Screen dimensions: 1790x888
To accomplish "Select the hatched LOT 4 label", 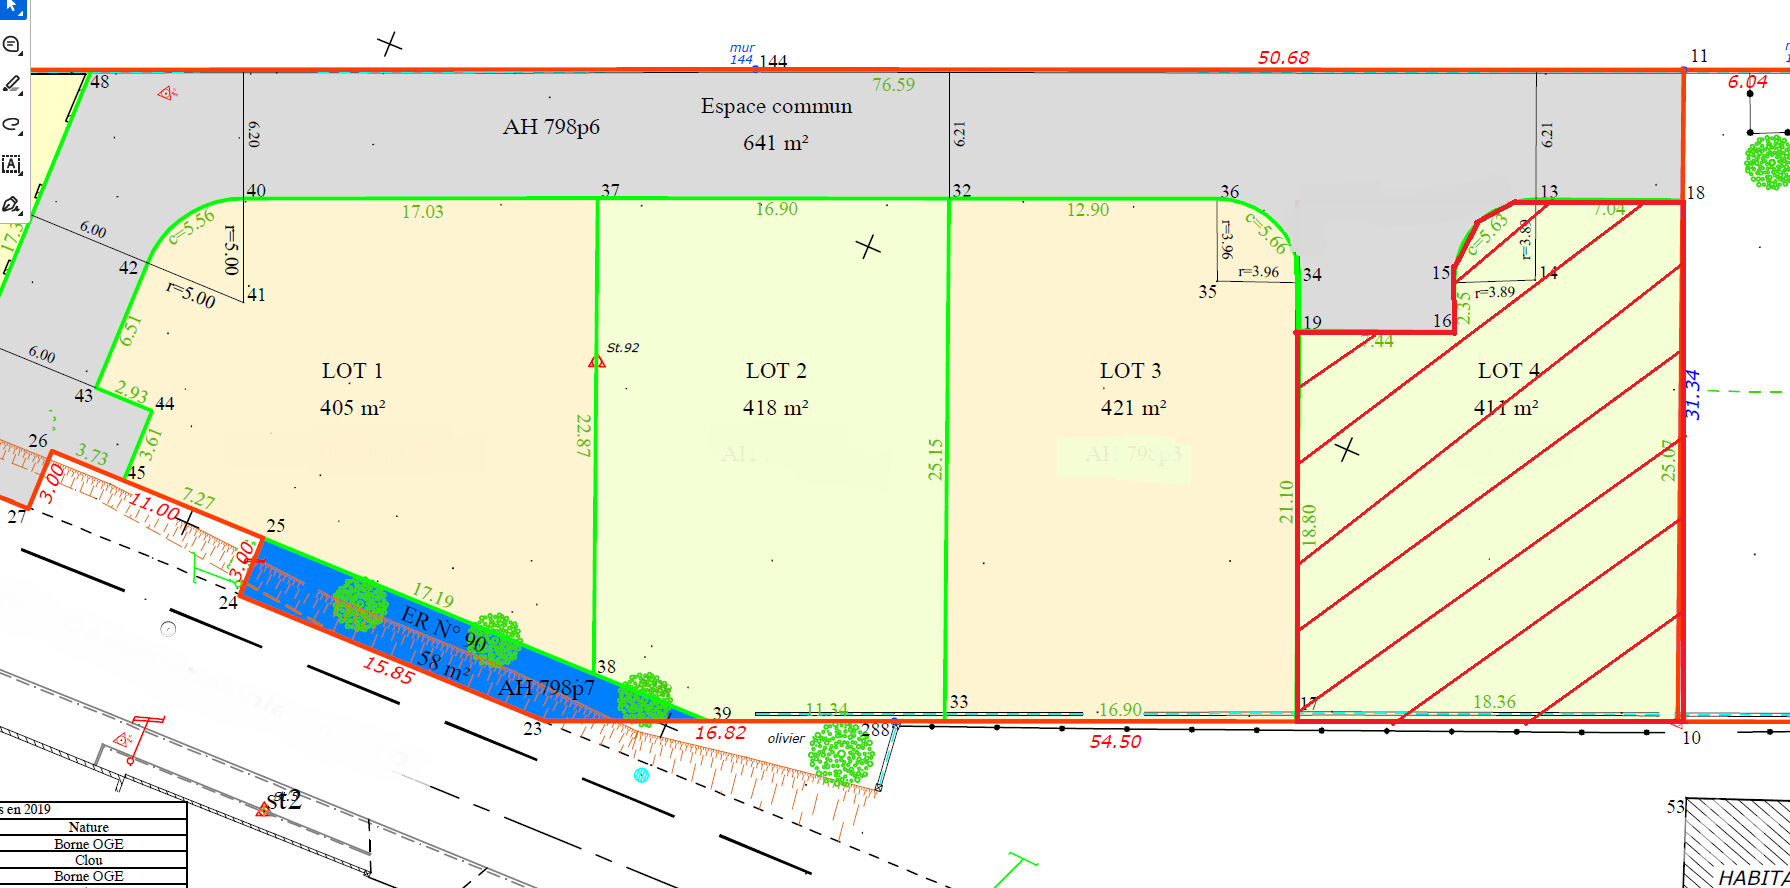I will (x=1508, y=371).
